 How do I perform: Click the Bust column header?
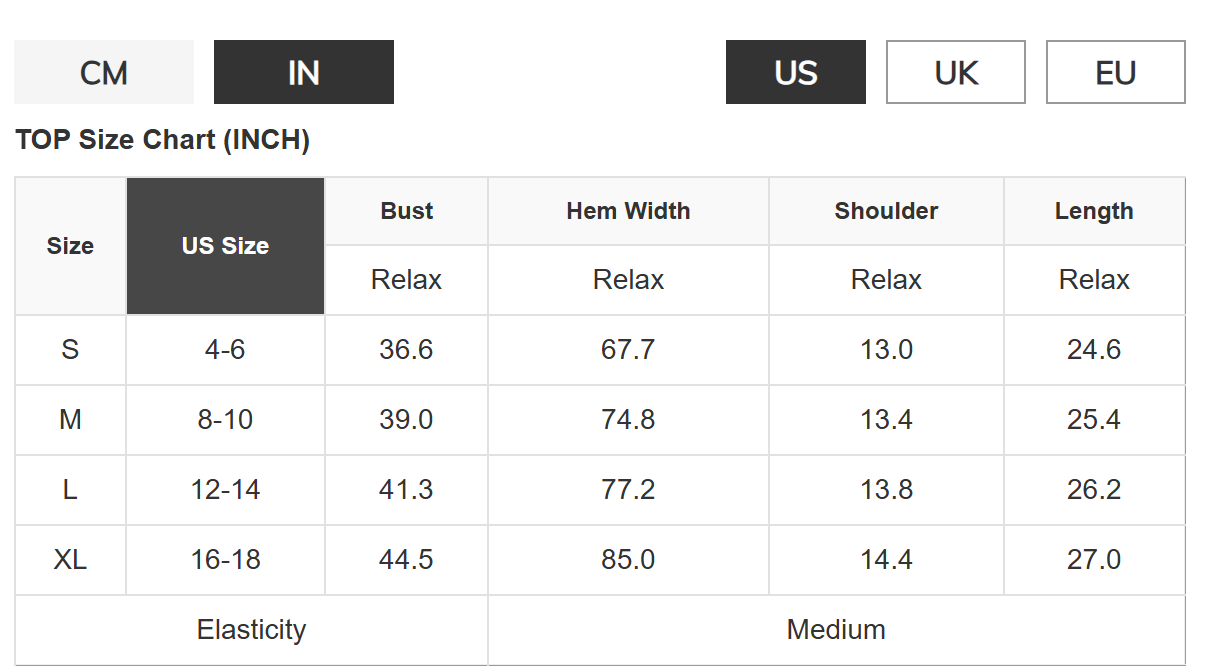coord(407,211)
